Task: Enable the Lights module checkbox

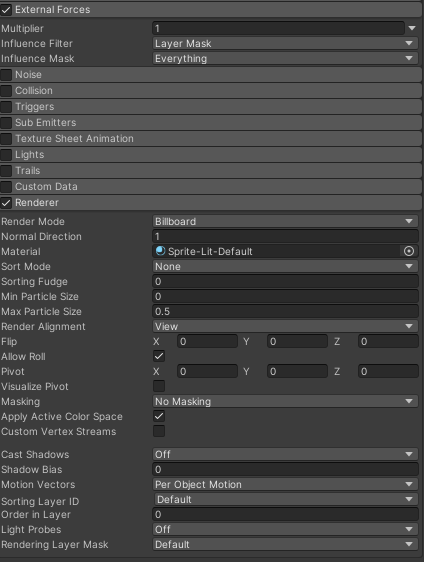Action: (6, 154)
